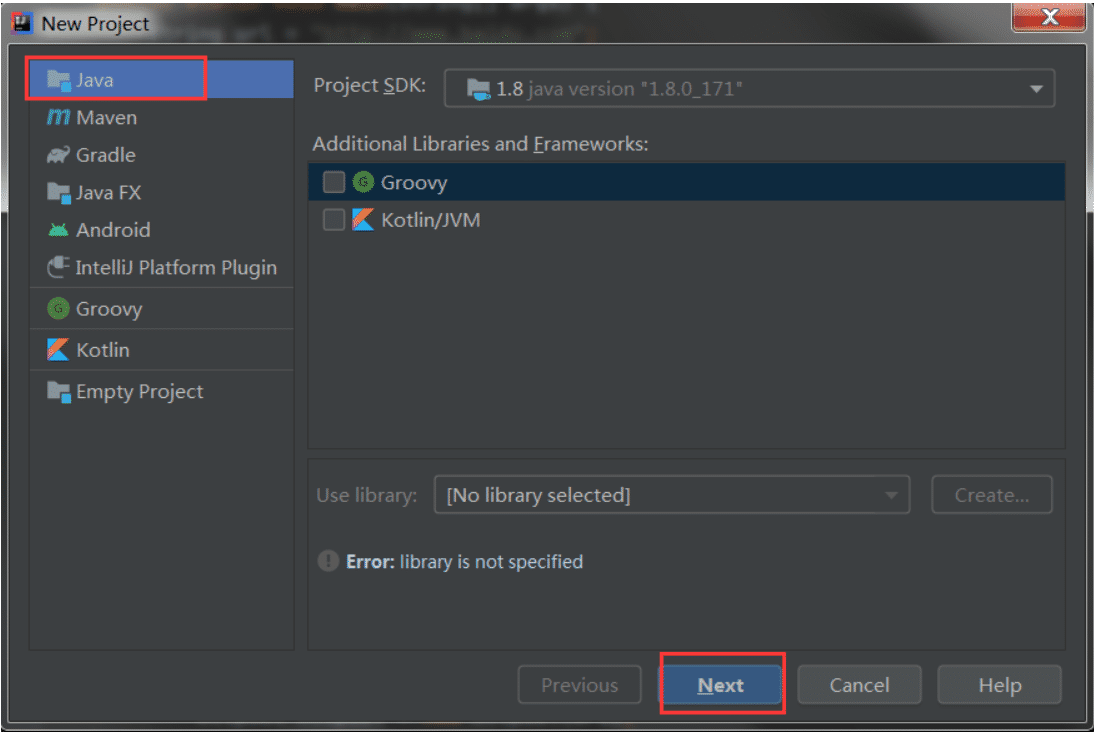
Task: Select the Groovy icon in left sidebar
Action: (58, 309)
